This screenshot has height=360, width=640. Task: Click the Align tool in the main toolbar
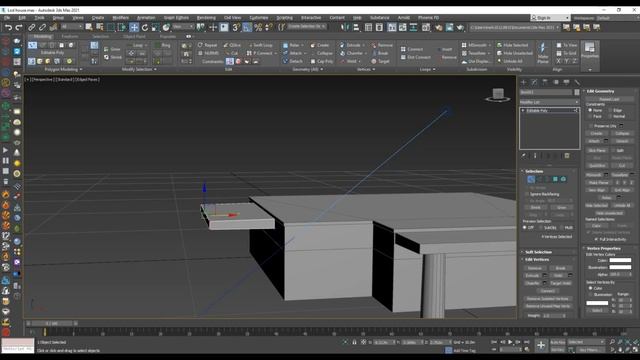coord(356,27)
